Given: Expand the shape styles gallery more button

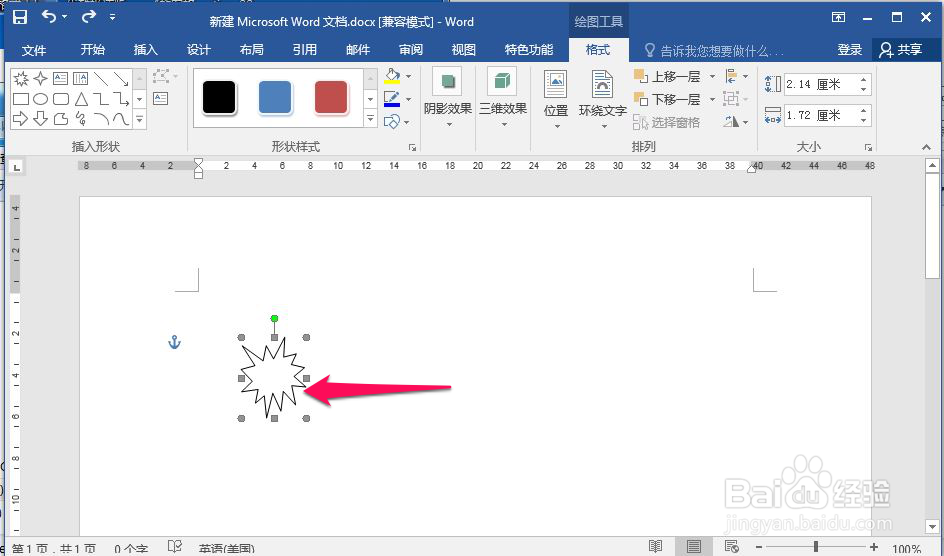Looking at the screenshot, I should click(x=371, y=119).
